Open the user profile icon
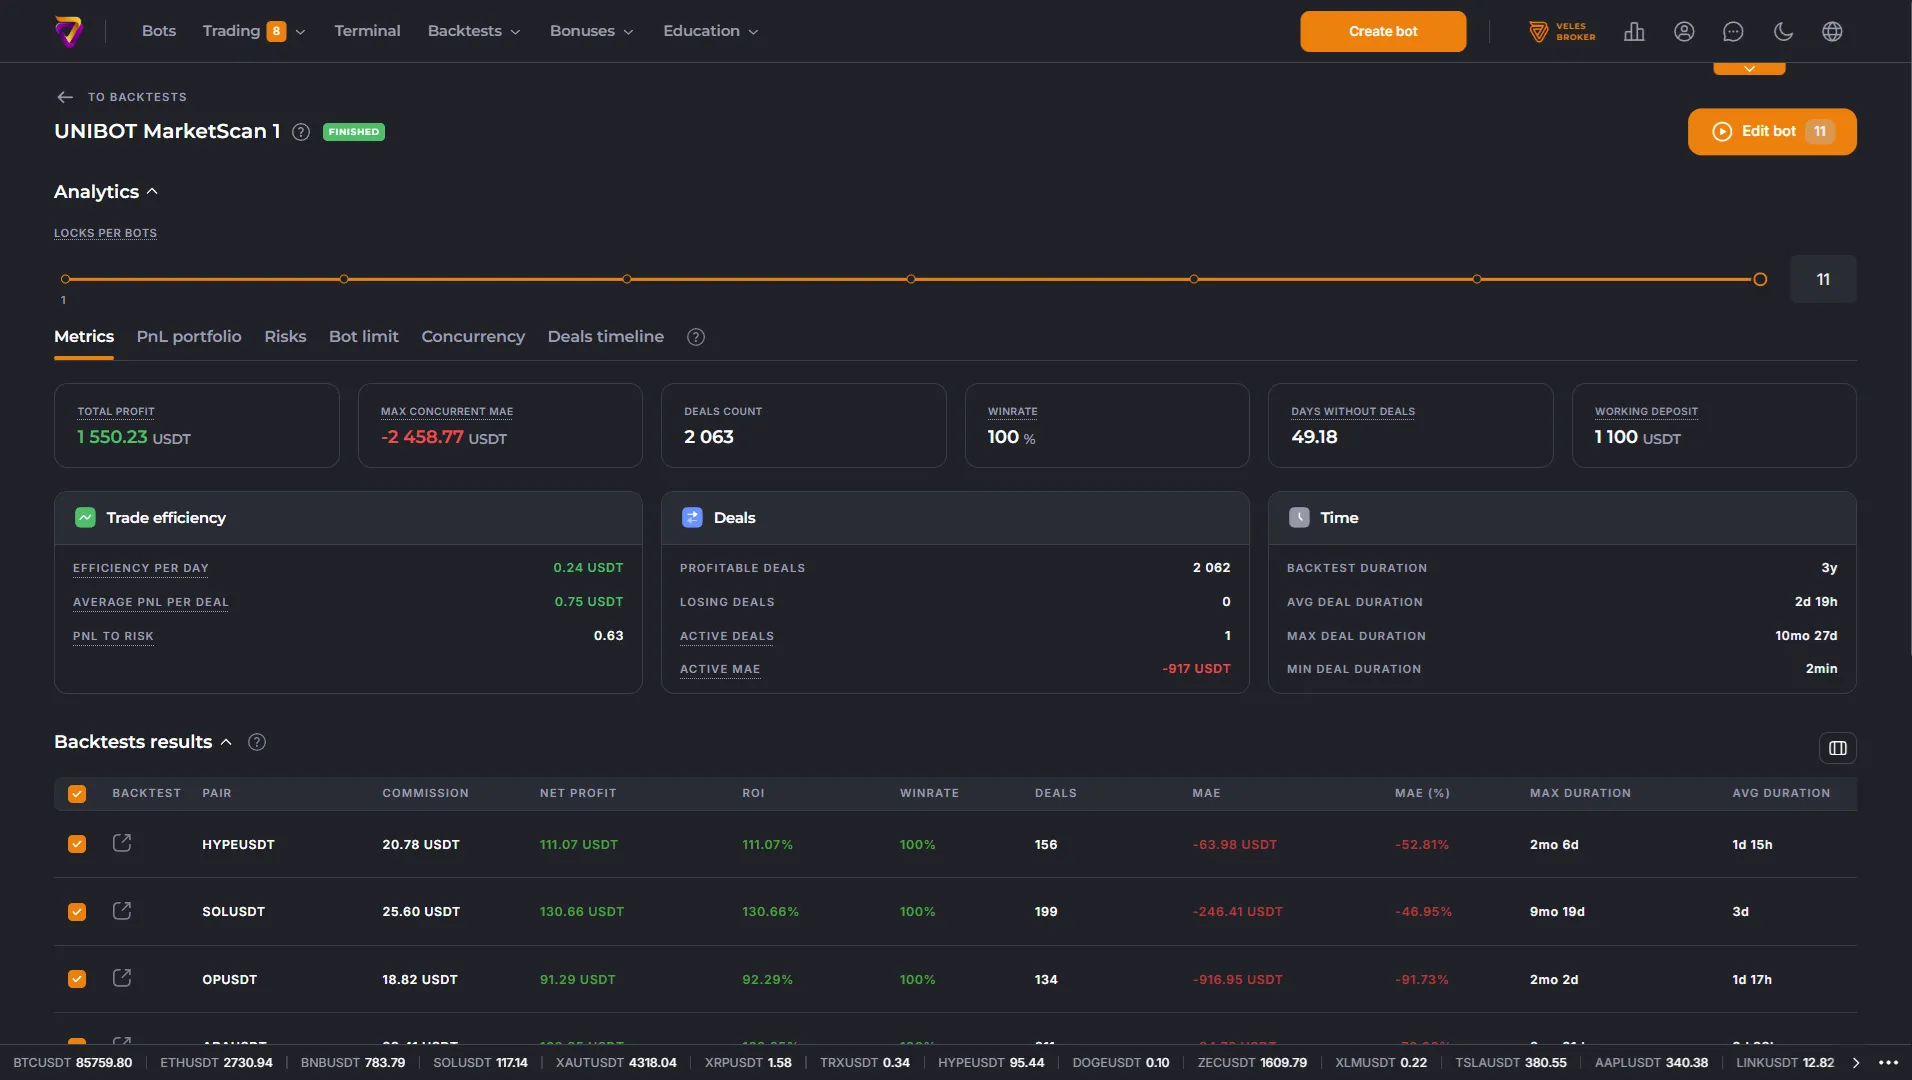Screen dimensions: 1912x1080 pyautogui.click(x=1684, y=31)
